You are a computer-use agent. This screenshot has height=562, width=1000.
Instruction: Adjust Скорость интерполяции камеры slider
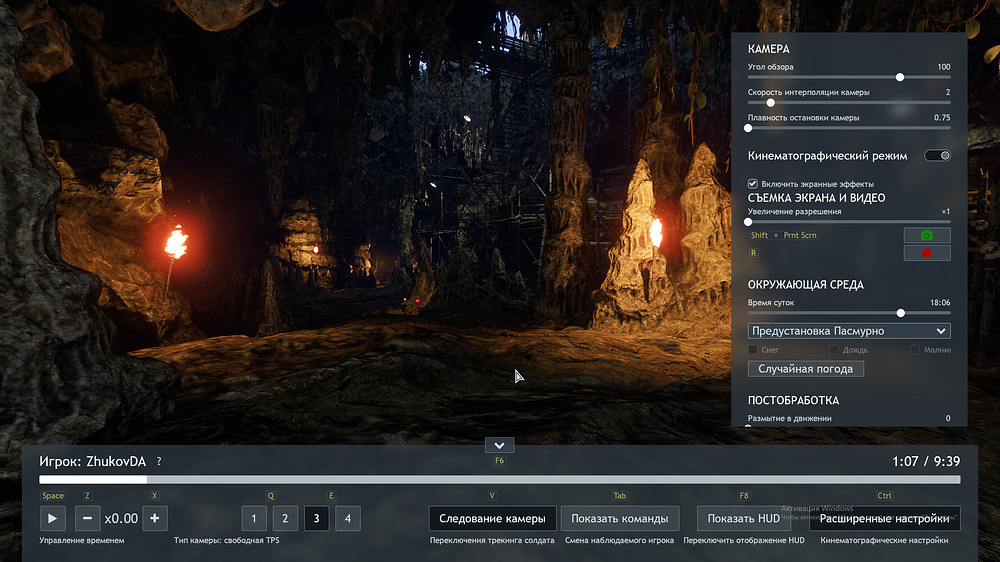[849, 103]
